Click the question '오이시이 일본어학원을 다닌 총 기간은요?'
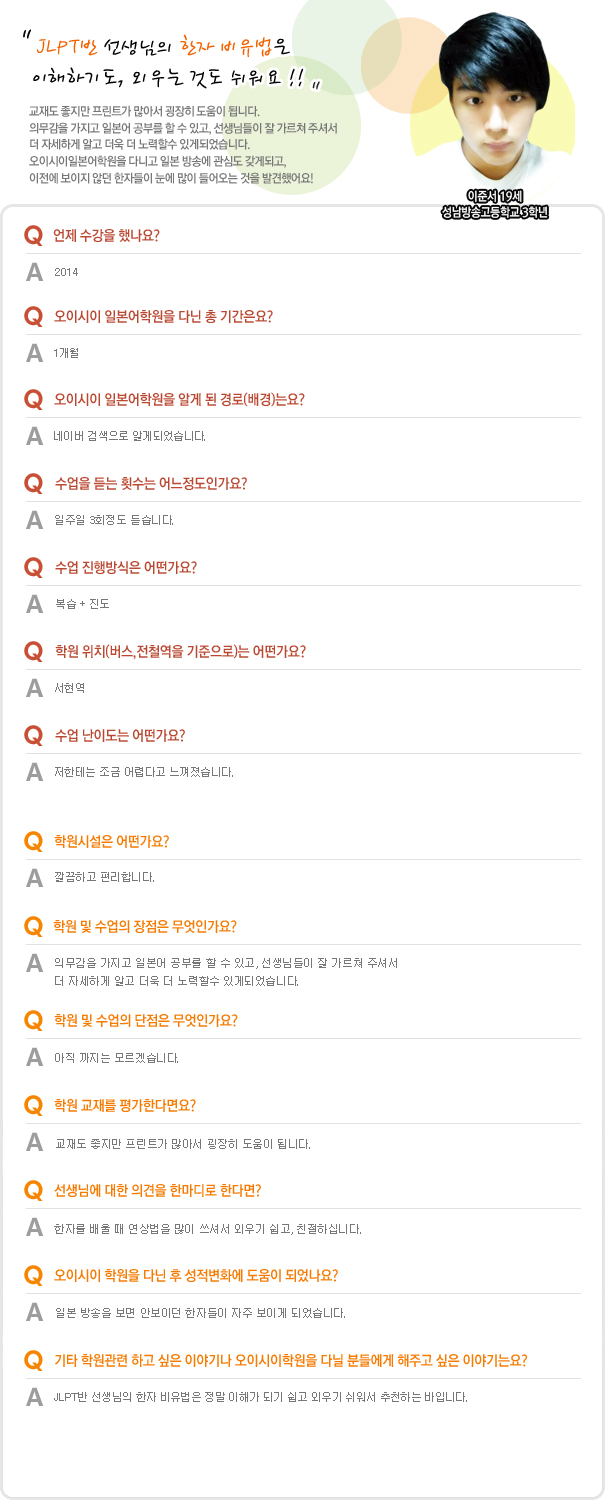Image resolution: width=605 pixels, height=1500 pixels. pyautogui.click(x=164, y=317)
